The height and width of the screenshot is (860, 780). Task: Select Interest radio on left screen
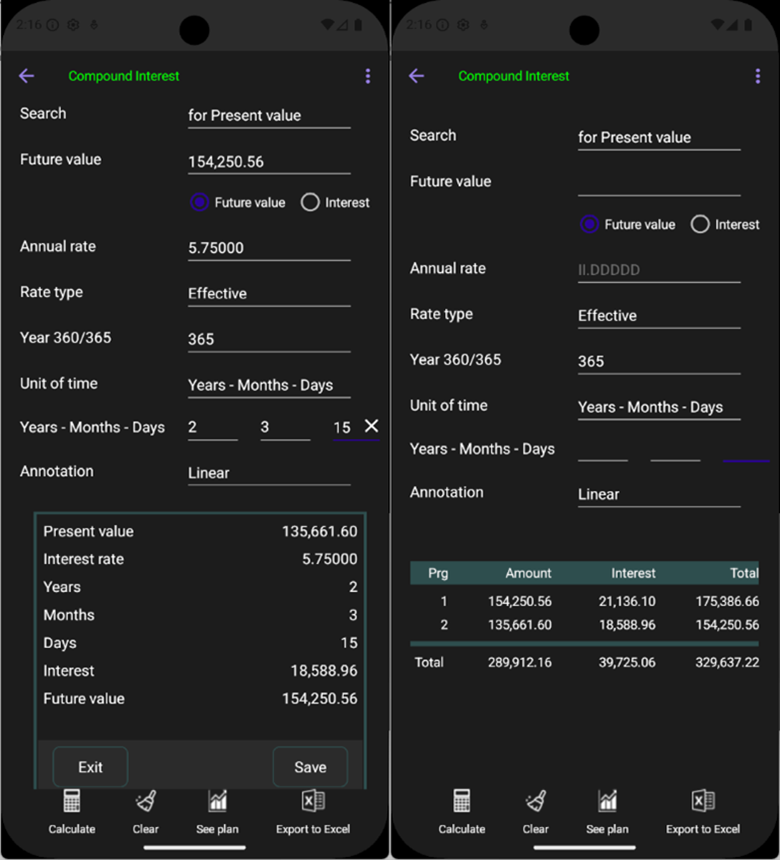(310, 202)
